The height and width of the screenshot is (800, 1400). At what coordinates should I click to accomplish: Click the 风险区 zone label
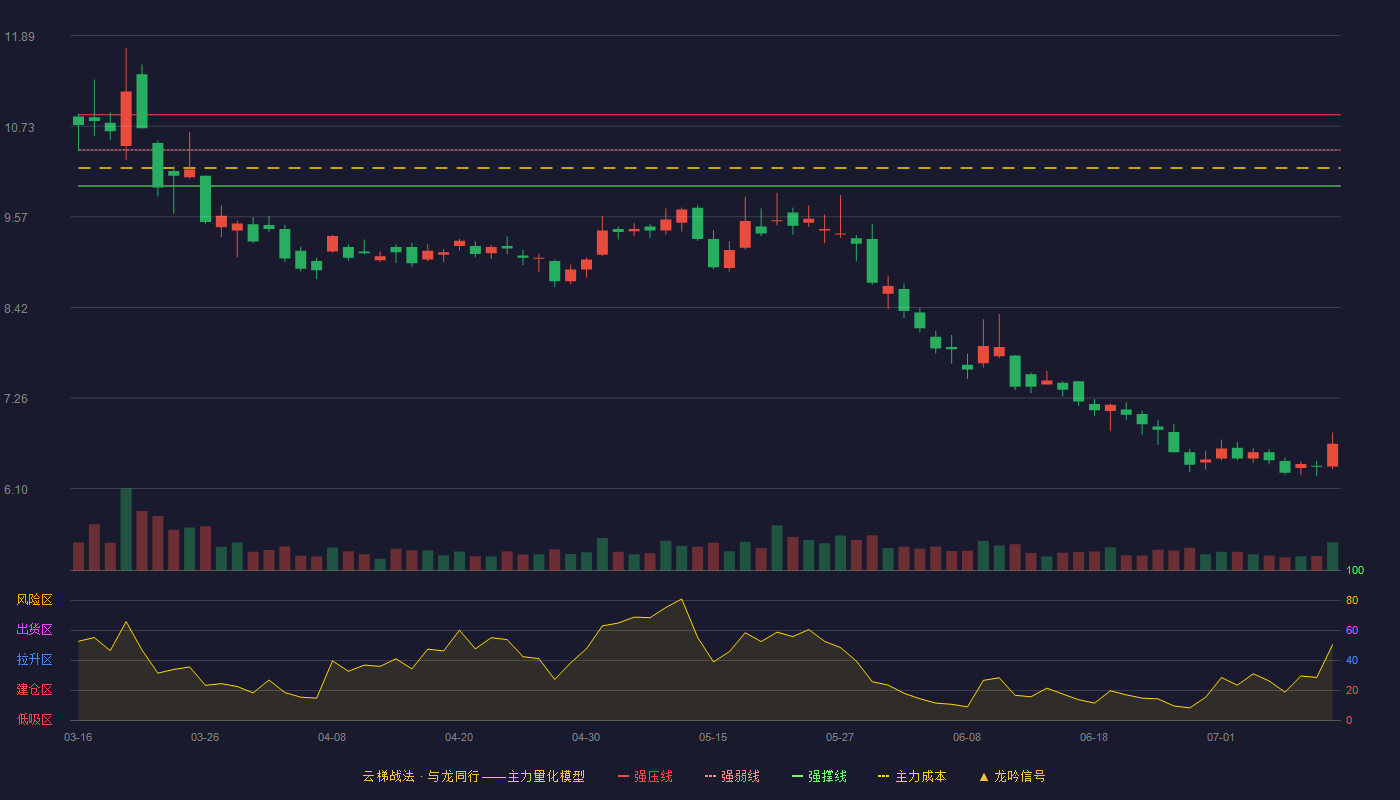point(34,600)
